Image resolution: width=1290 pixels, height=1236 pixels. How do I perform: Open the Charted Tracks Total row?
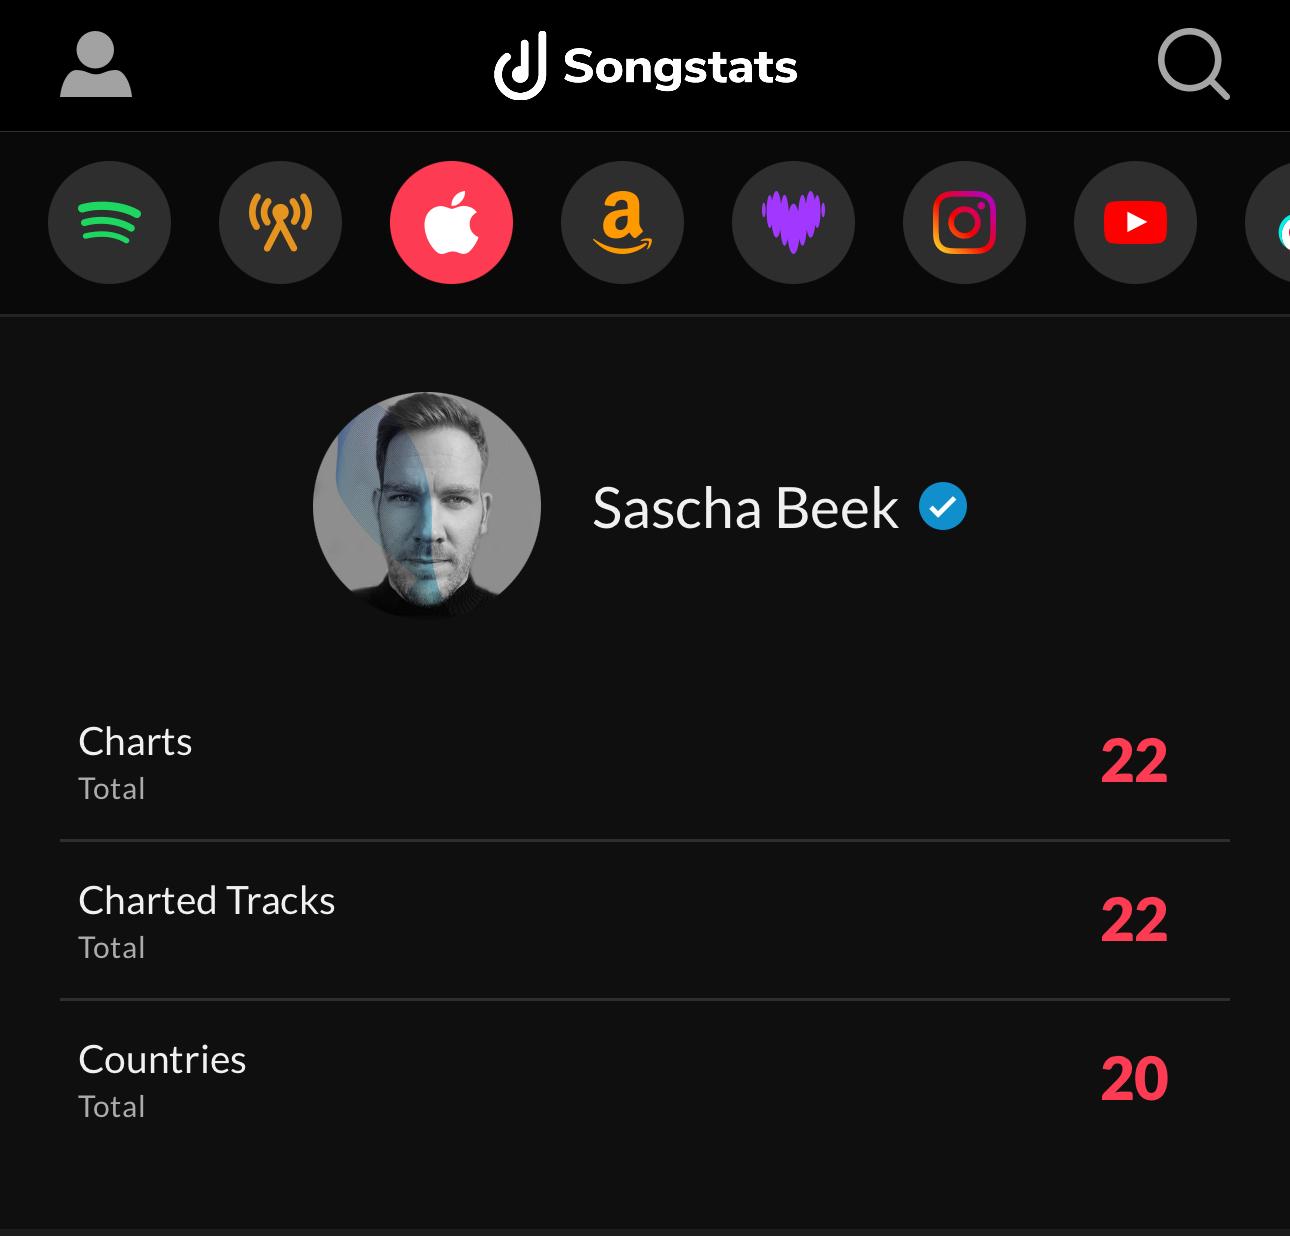tap(645, 921)
